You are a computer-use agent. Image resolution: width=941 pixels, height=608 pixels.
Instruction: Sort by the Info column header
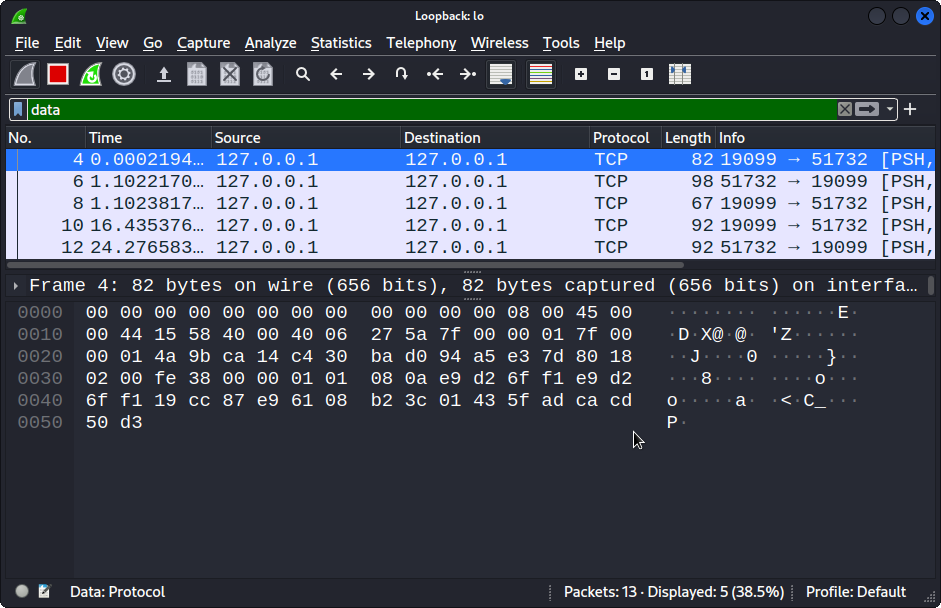825,138
